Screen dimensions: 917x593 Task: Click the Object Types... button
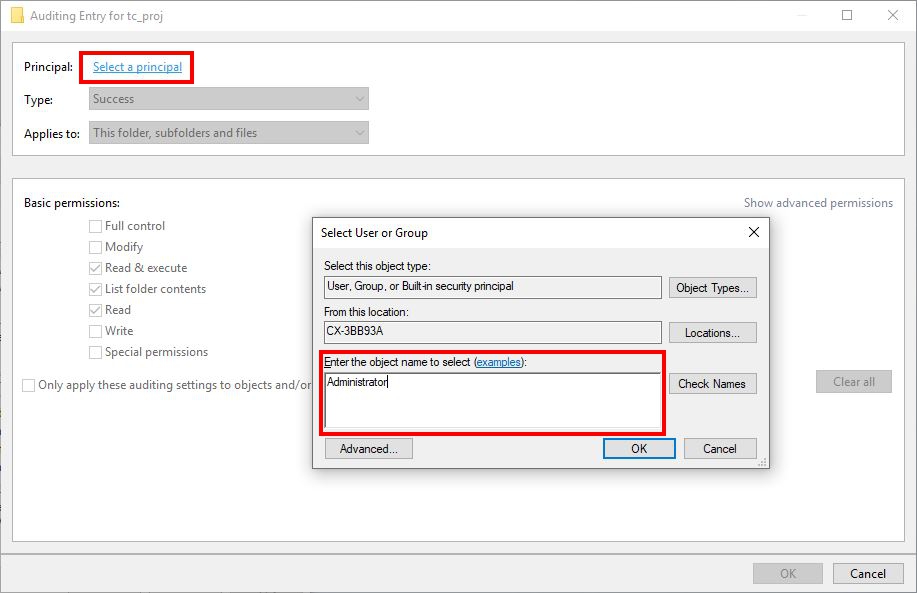coord(712,288)
